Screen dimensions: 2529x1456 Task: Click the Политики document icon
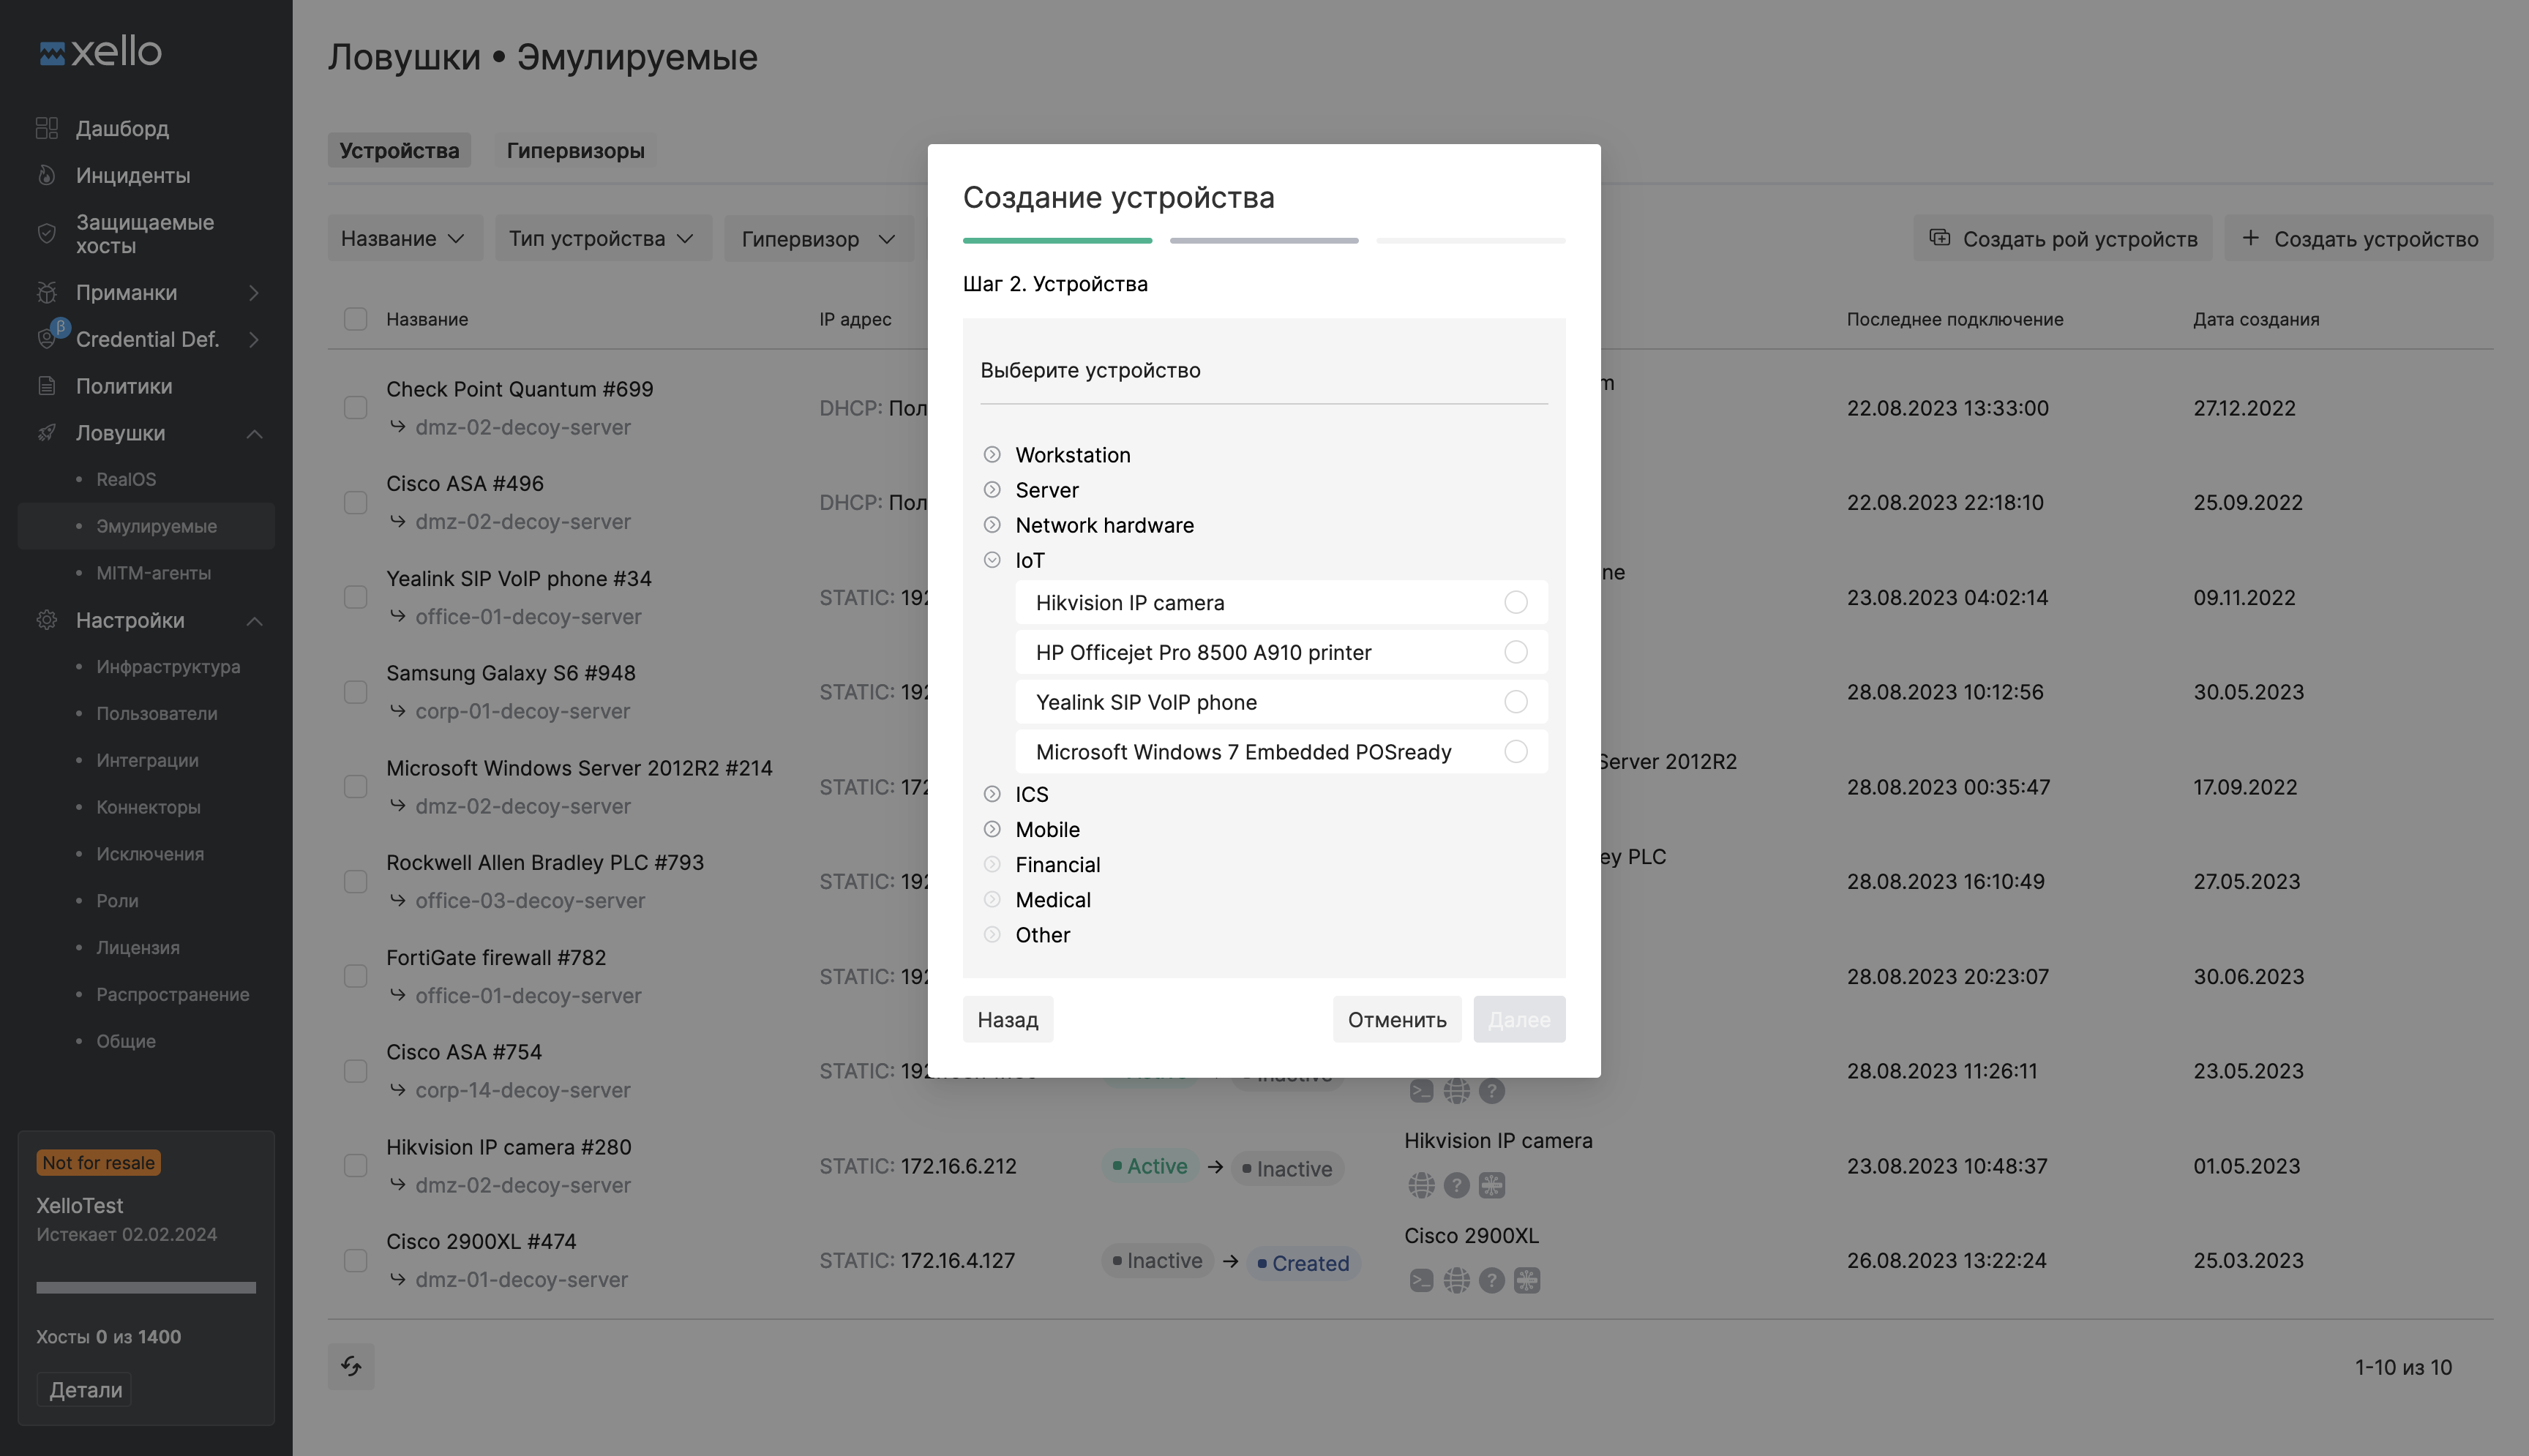[46, 386]
